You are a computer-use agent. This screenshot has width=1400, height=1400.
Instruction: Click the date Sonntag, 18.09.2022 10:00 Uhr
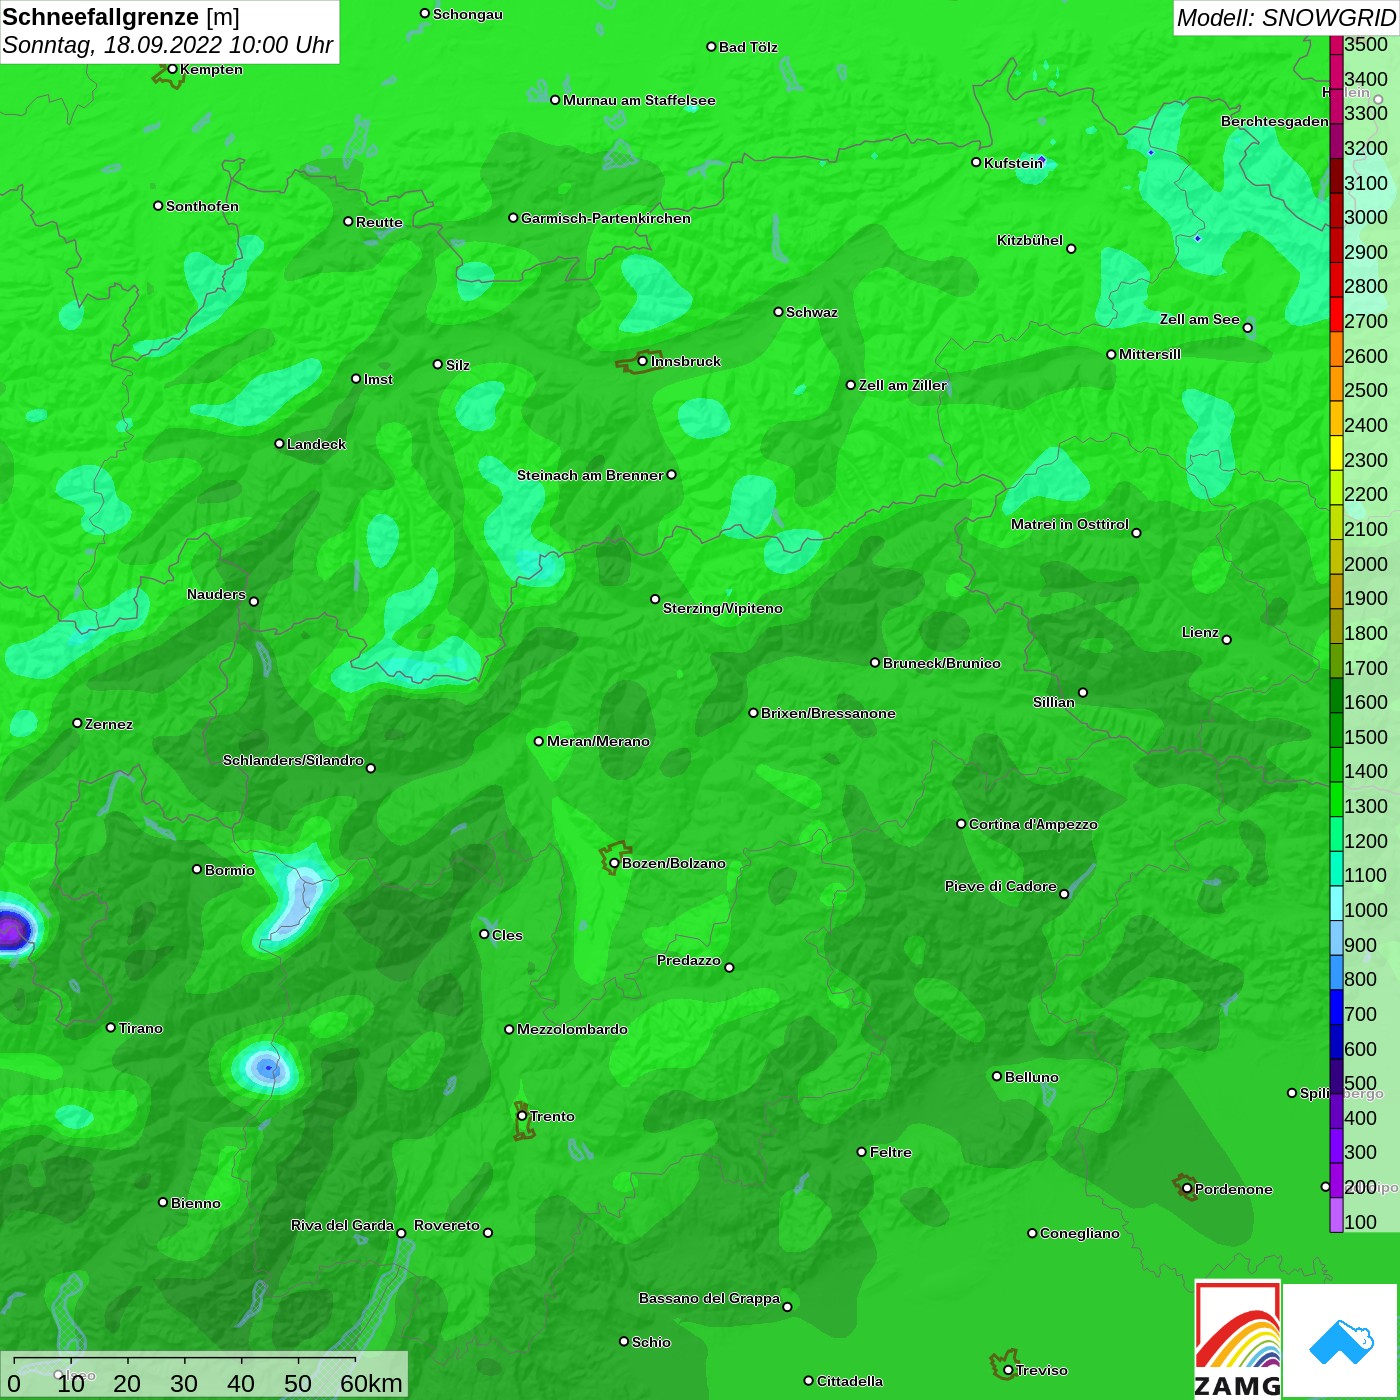[x=168, y=45]
